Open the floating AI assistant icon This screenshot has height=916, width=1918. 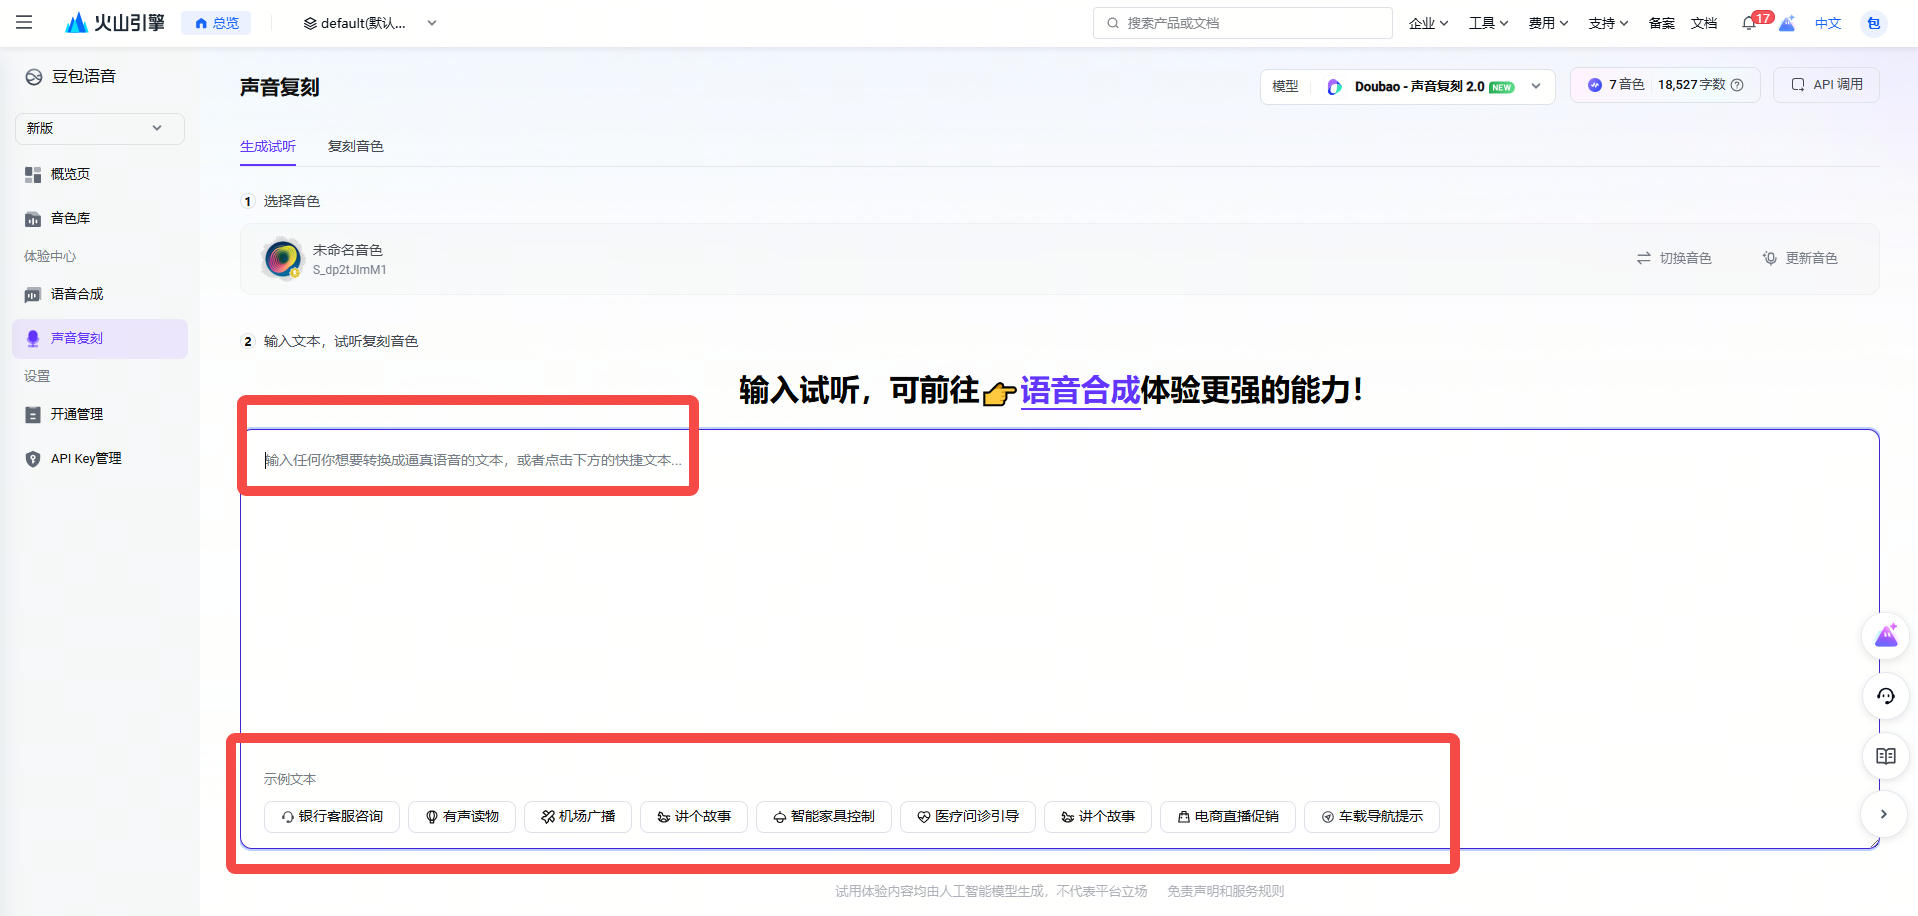pyautogui.click(x=1886, y=636)
